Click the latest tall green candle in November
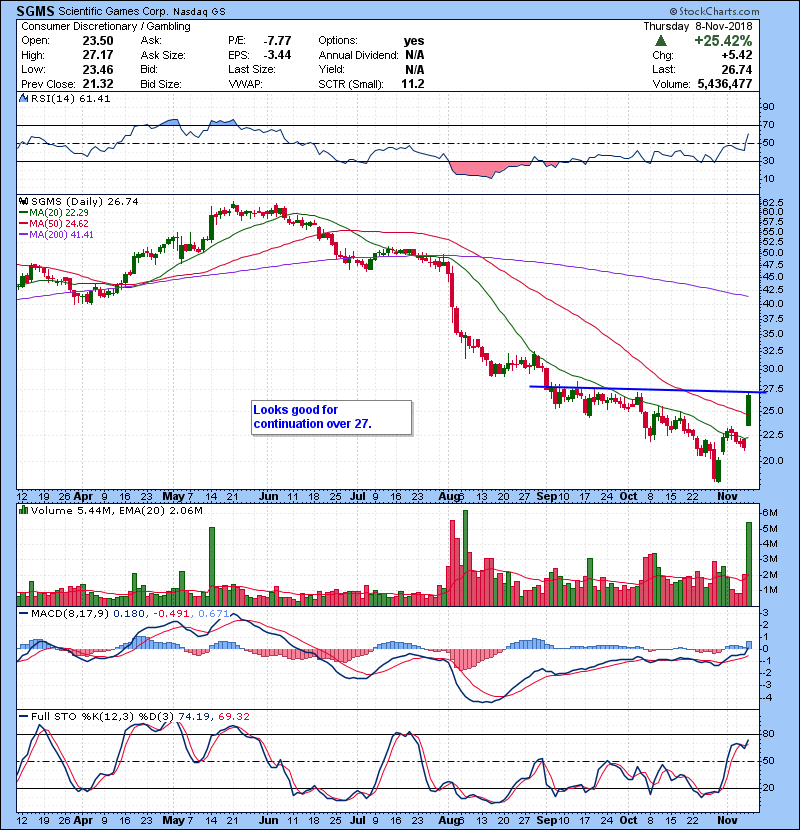 click(x=749, y=410)
